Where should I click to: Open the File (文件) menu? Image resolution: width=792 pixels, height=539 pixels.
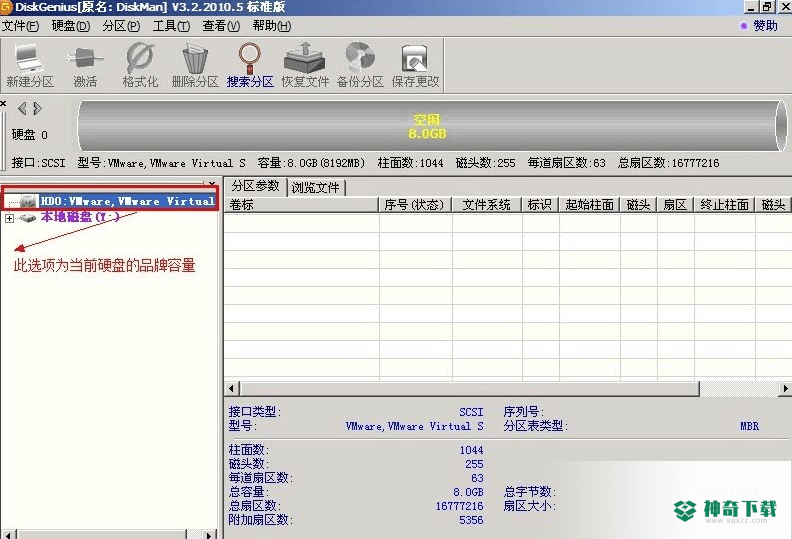pyautogui.click(x=20, y=26)
